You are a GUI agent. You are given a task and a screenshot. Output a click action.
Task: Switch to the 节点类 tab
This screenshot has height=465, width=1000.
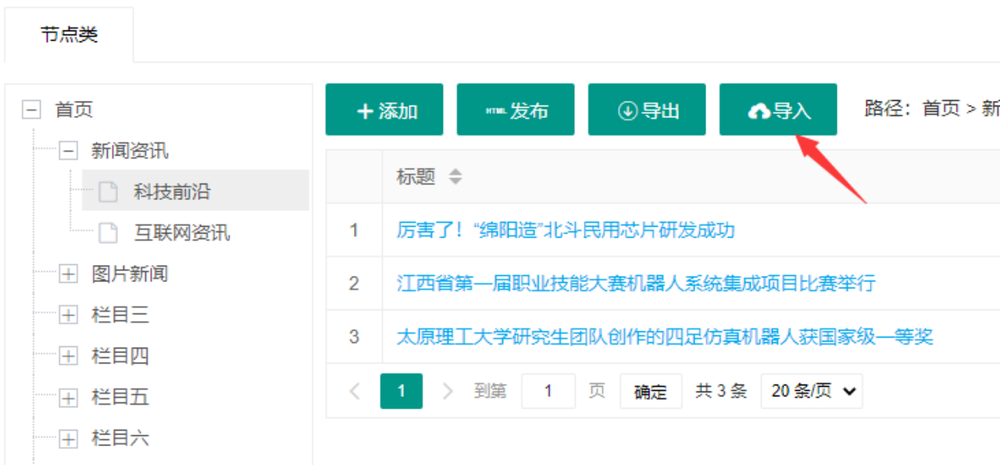pos(69,35)
